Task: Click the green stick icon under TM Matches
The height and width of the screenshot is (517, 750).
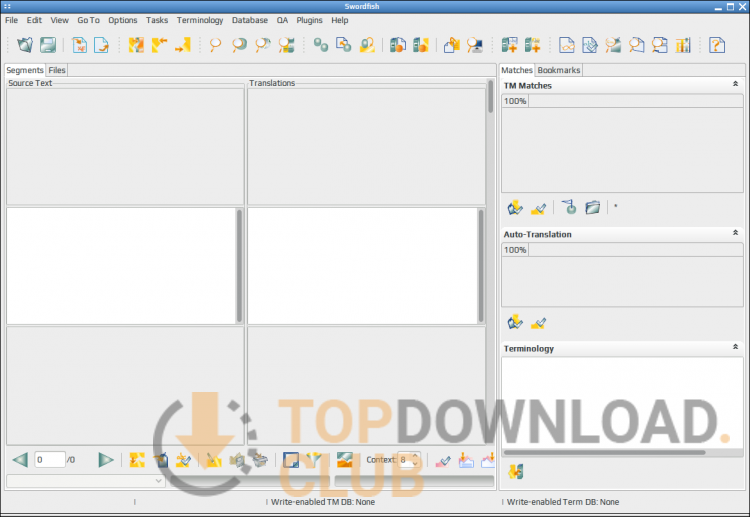Action: 569,208
